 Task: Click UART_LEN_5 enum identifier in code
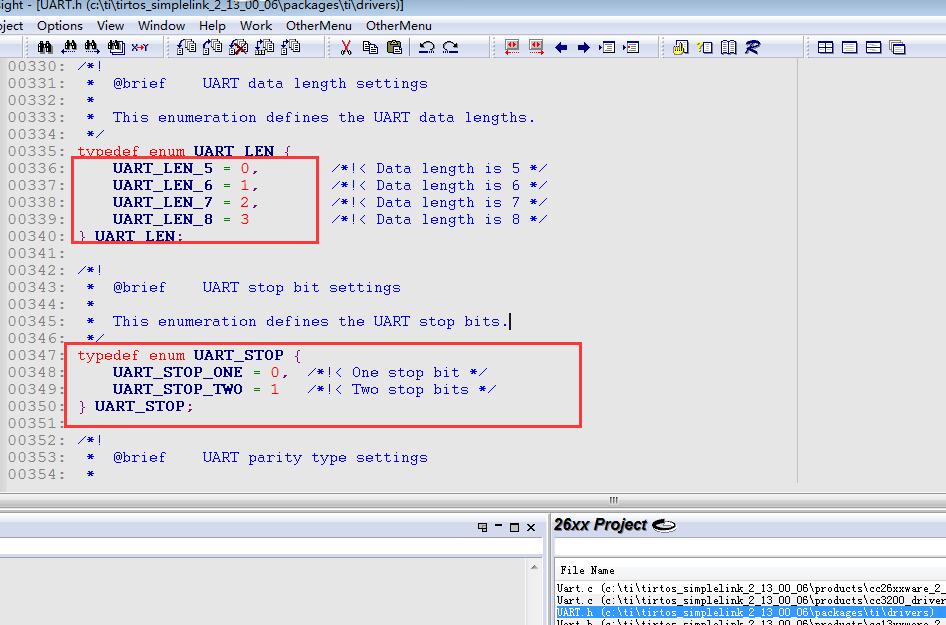pyautogui.click(x=162, y=168)
